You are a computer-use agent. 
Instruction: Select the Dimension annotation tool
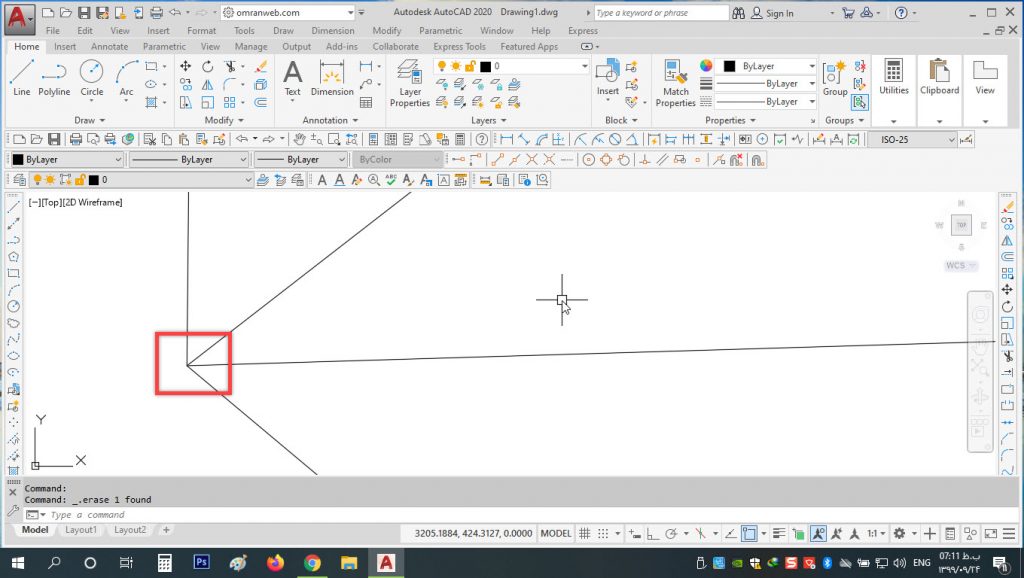(332, 77)
